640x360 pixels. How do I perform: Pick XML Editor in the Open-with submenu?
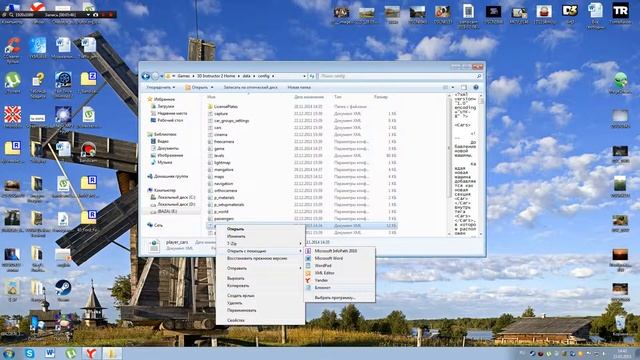pos(324,273)
